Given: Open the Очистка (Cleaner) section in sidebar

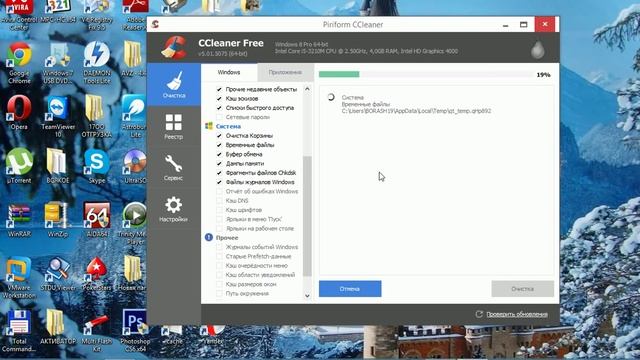Looking at the screenshot, I should click(174, 84).
